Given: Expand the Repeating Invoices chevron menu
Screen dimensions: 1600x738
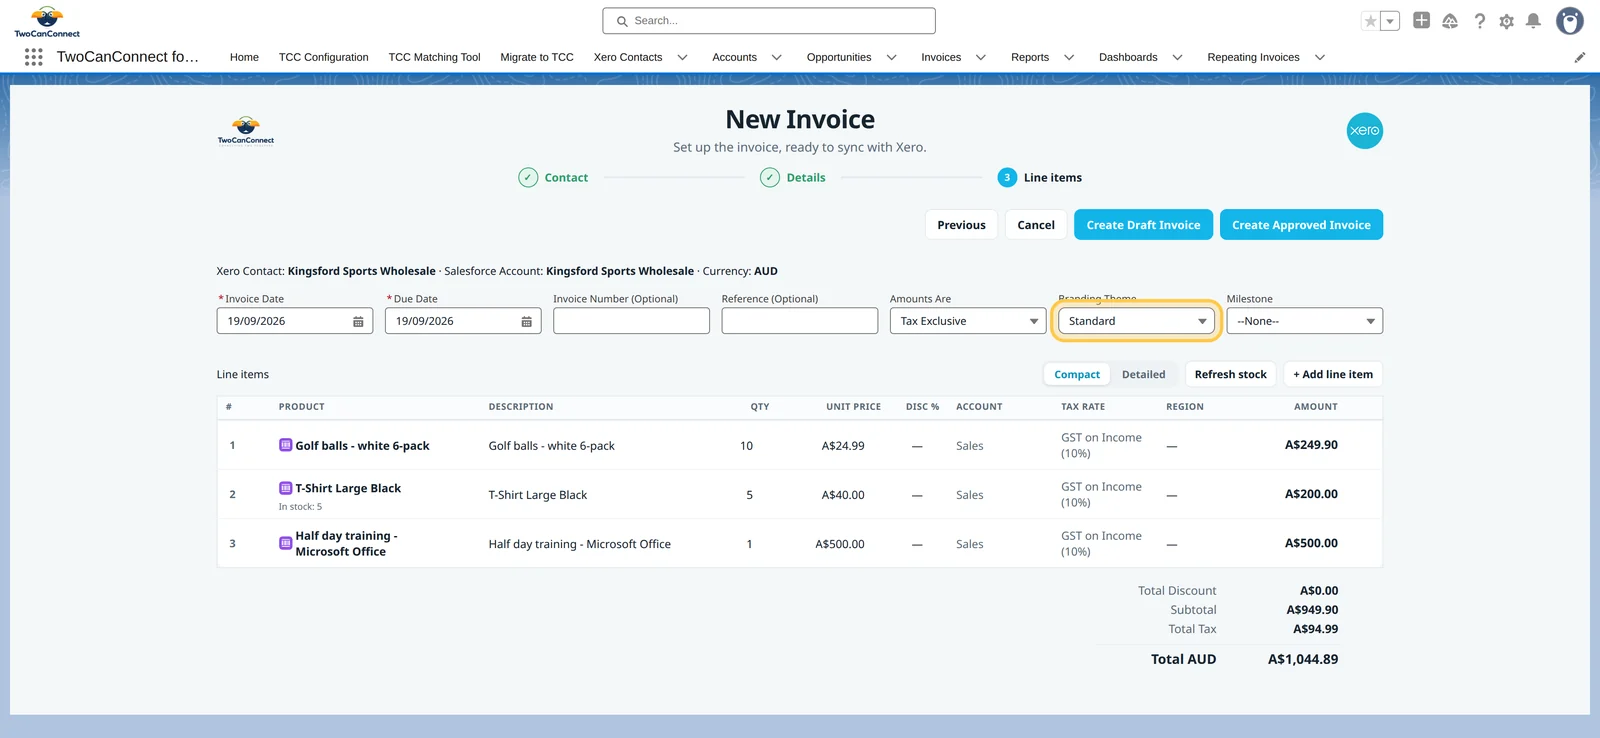Looking at the screenshot, I should 1319,57.
